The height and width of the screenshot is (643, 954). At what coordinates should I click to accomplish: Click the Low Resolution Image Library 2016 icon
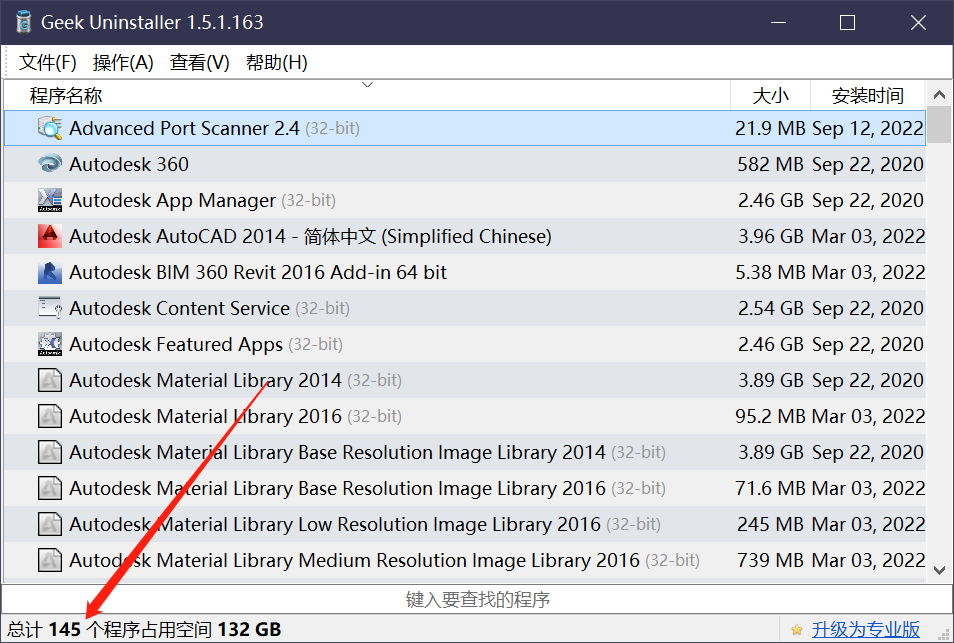point(50,524)
